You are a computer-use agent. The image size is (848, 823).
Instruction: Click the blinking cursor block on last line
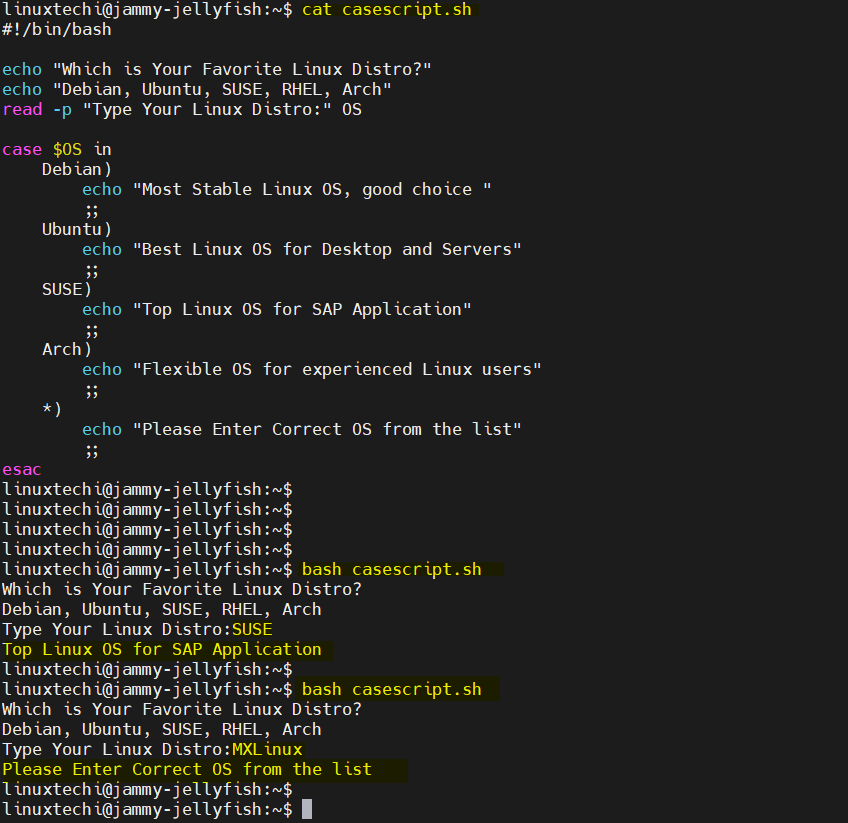click(308, 809)
